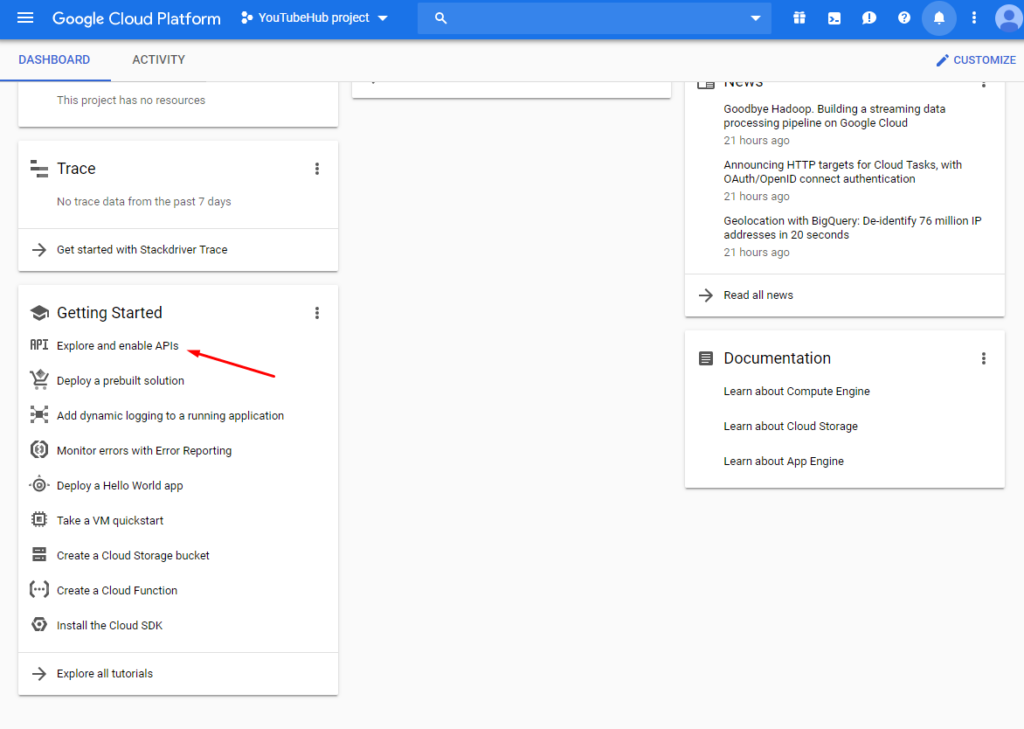Open Trace card options menu
Image resolution: width=1024 pixels, height=729 pixels.
tap(317, 169)
